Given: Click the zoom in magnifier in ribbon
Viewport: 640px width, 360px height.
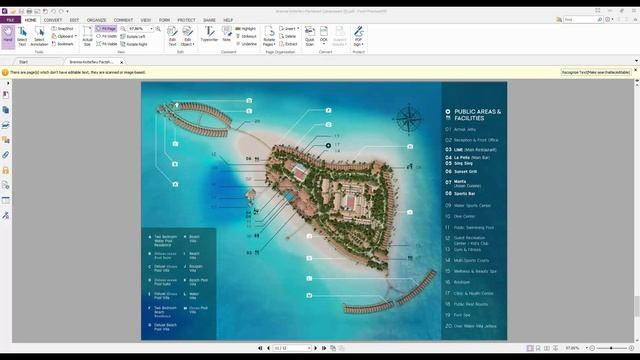Looking at the screenshot, I should pos(158,29).
